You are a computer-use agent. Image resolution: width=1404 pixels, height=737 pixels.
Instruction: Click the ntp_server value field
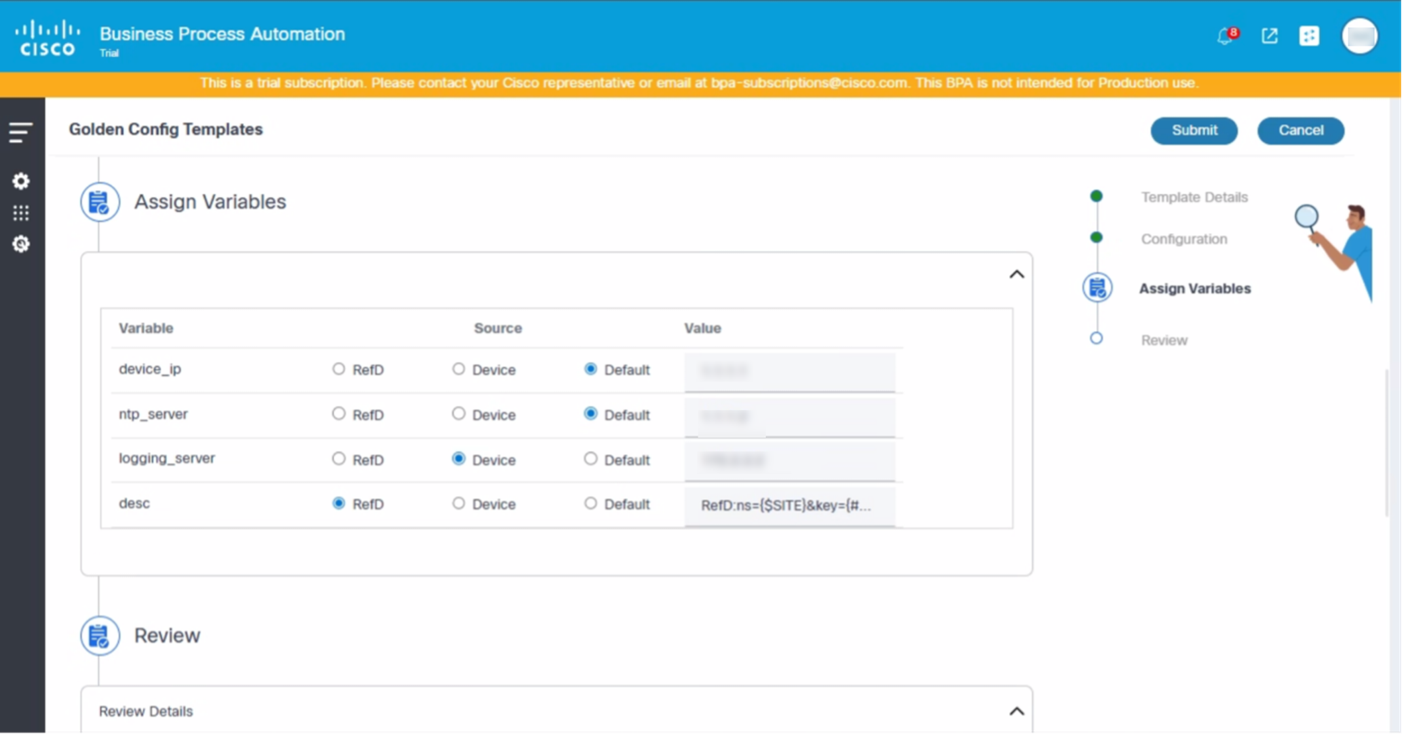[x=790, y=416]
